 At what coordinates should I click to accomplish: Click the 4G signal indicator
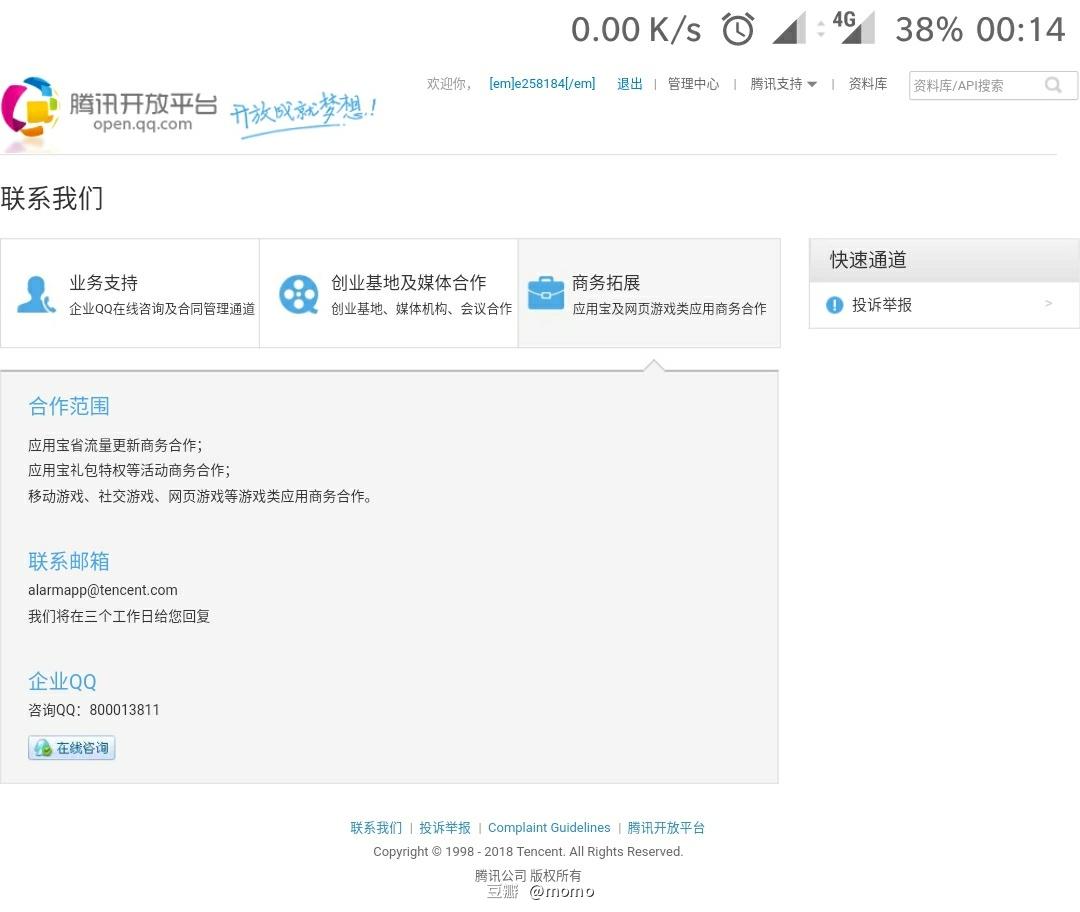855,28
